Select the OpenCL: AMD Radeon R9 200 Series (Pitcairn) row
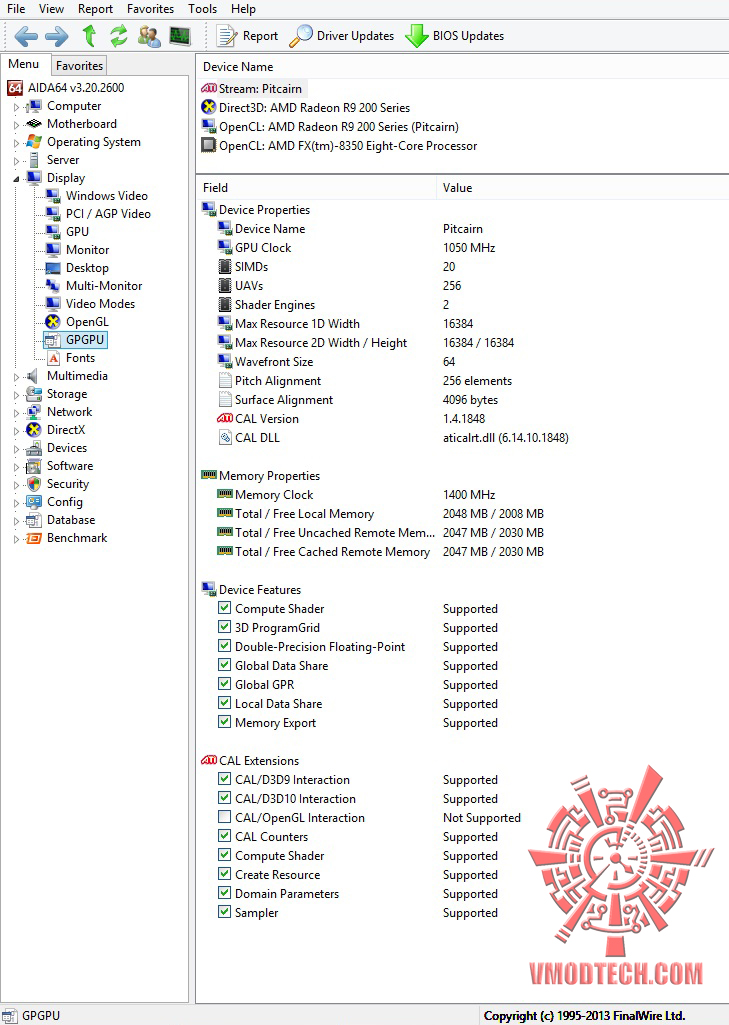Screen dimensions: 729x1025 [x=339, y=127]
